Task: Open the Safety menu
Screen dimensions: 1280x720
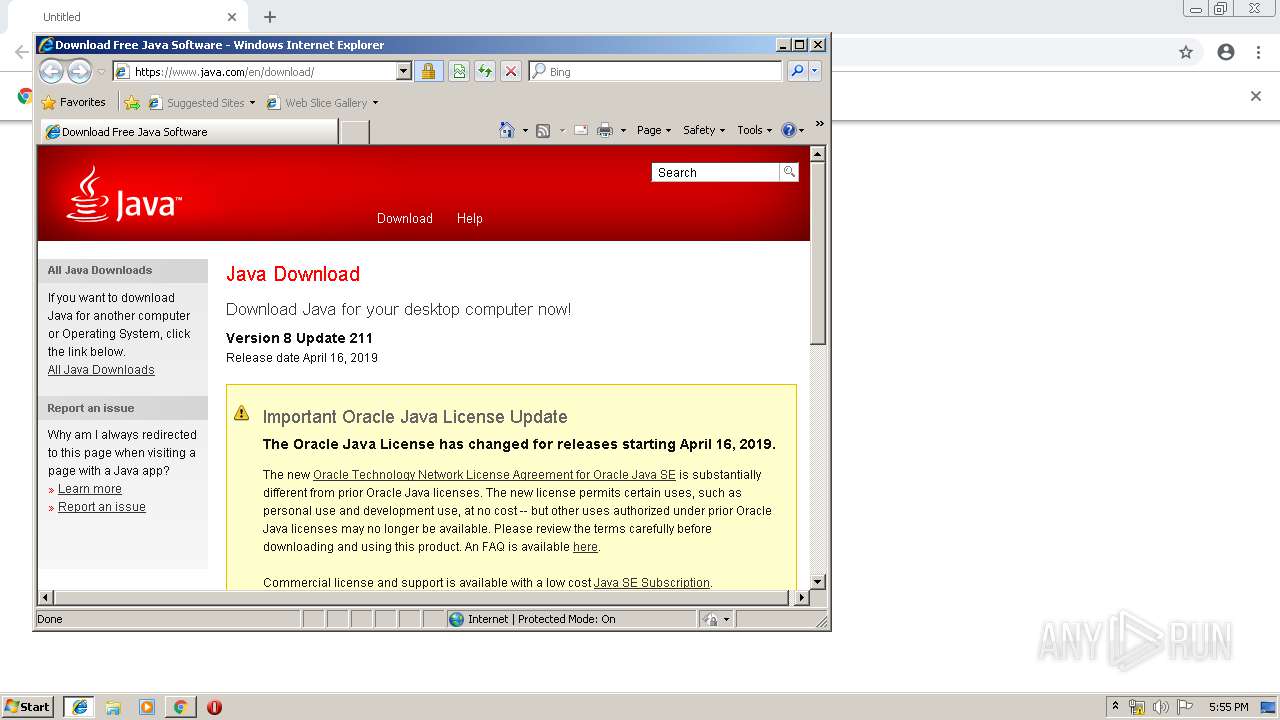Action: 704,130
